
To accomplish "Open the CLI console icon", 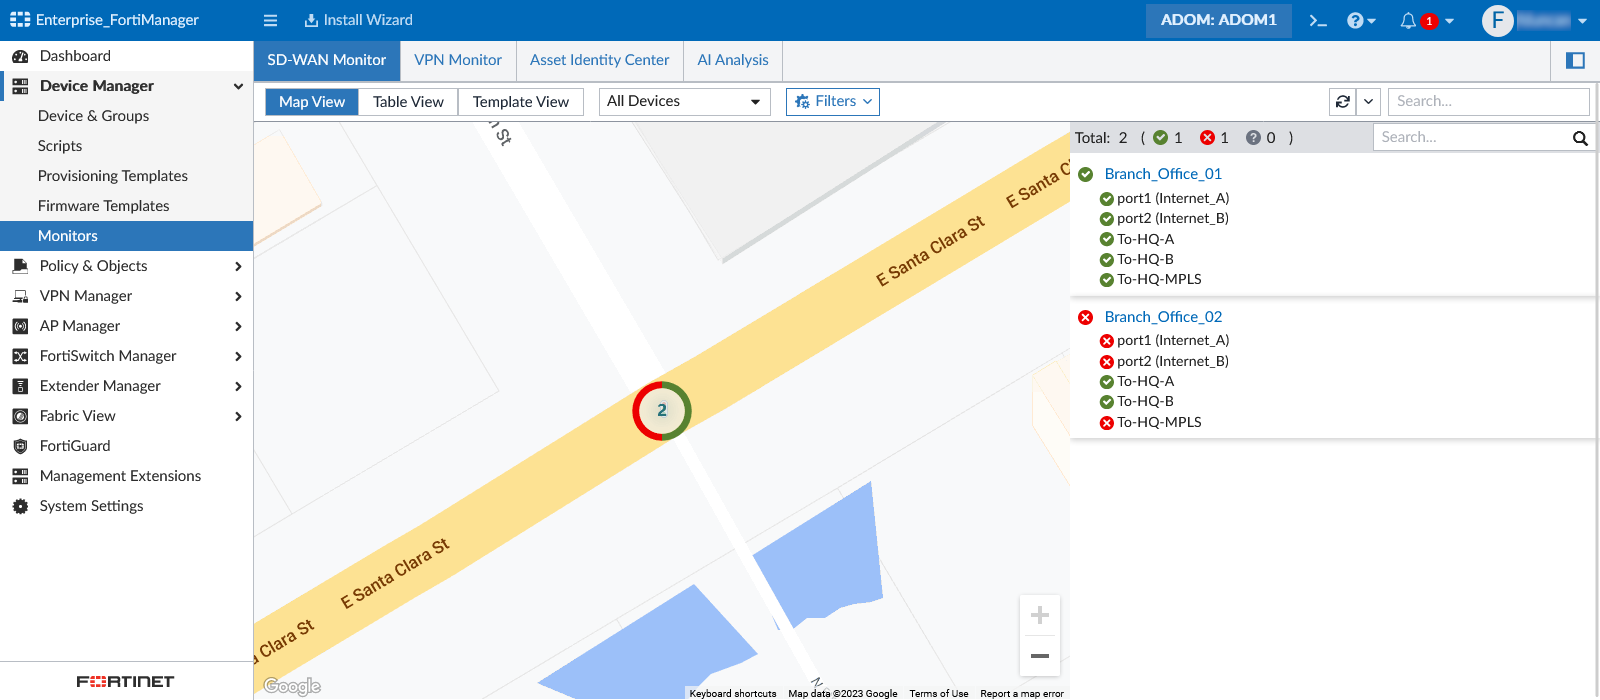I will tap(1318, 20).
